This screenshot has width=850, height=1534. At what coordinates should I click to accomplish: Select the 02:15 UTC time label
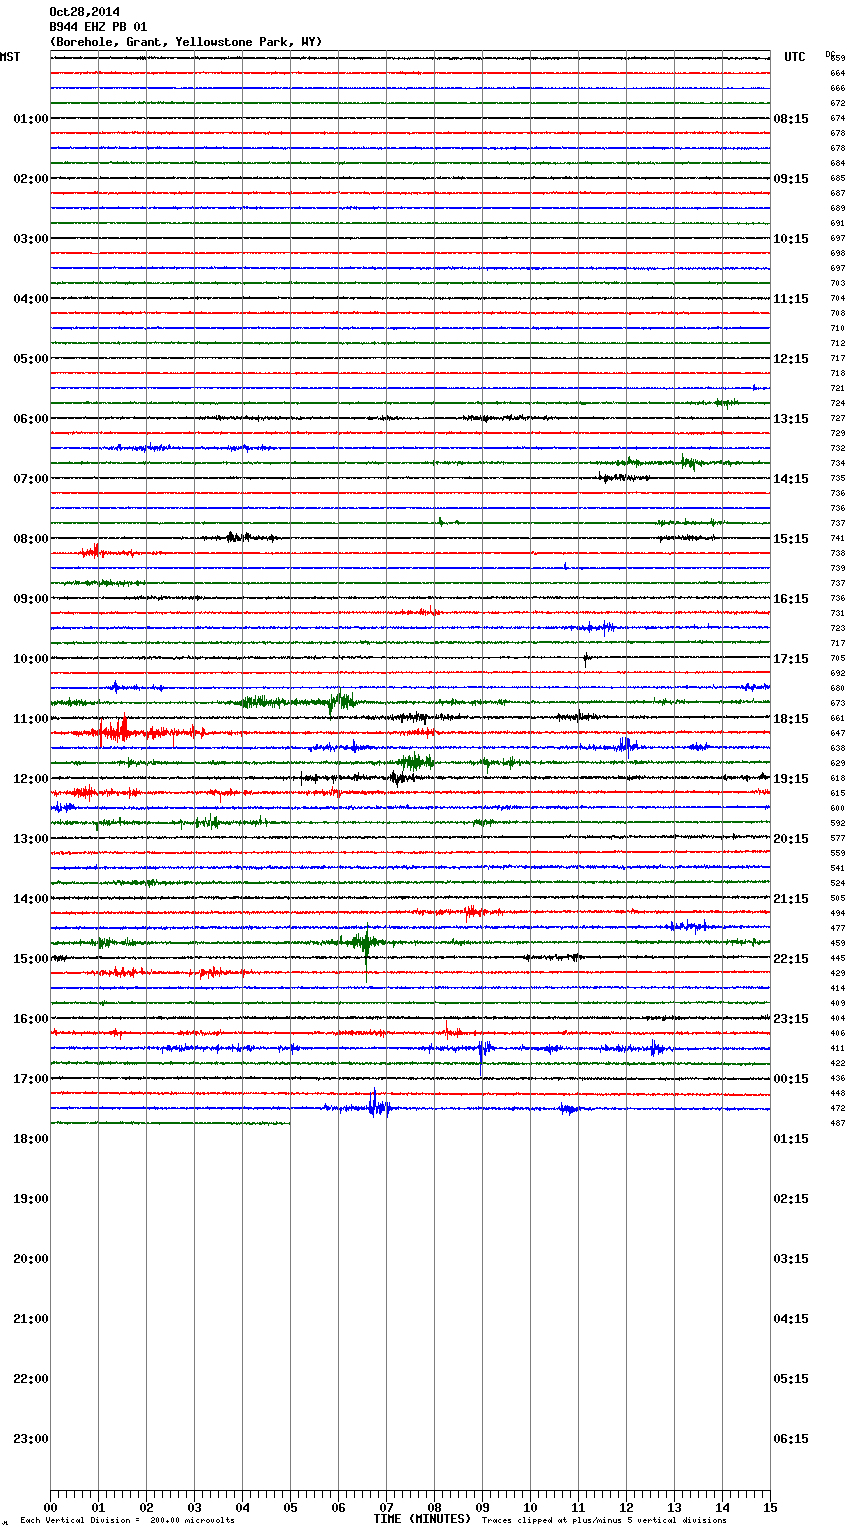pyautogui.click(x=791, y=1199)
